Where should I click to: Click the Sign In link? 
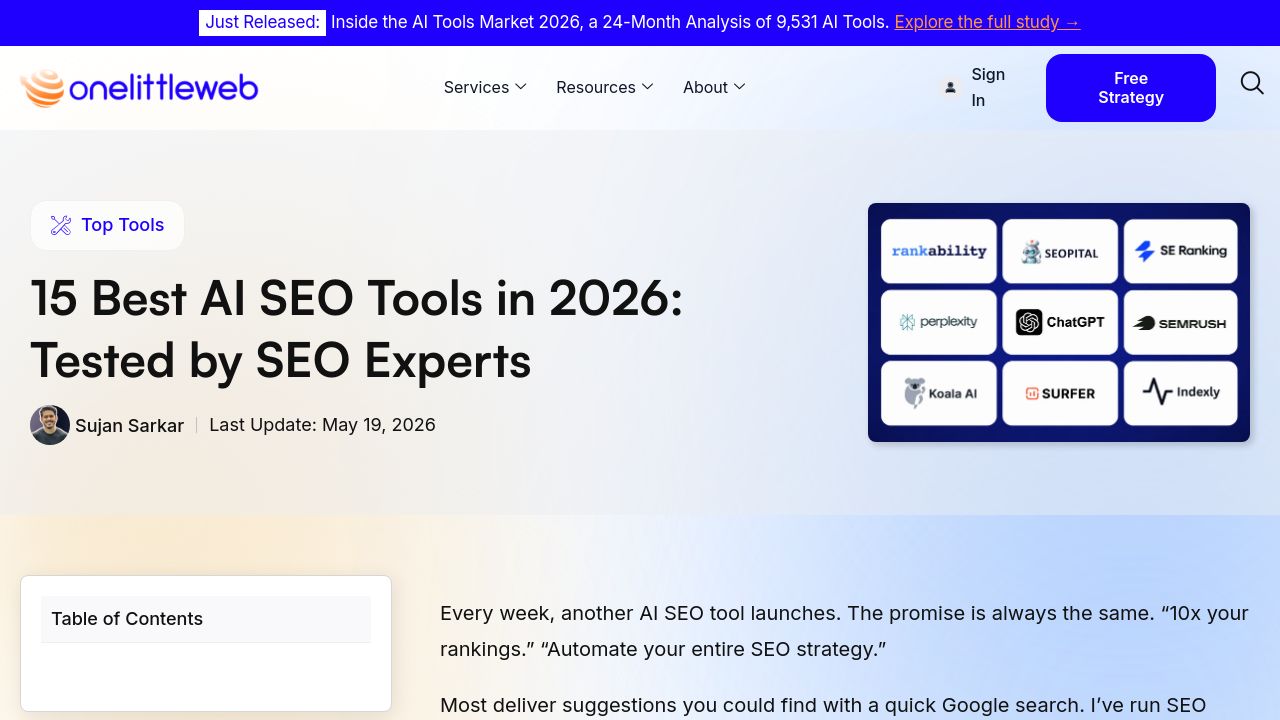[x=988, y=87]
